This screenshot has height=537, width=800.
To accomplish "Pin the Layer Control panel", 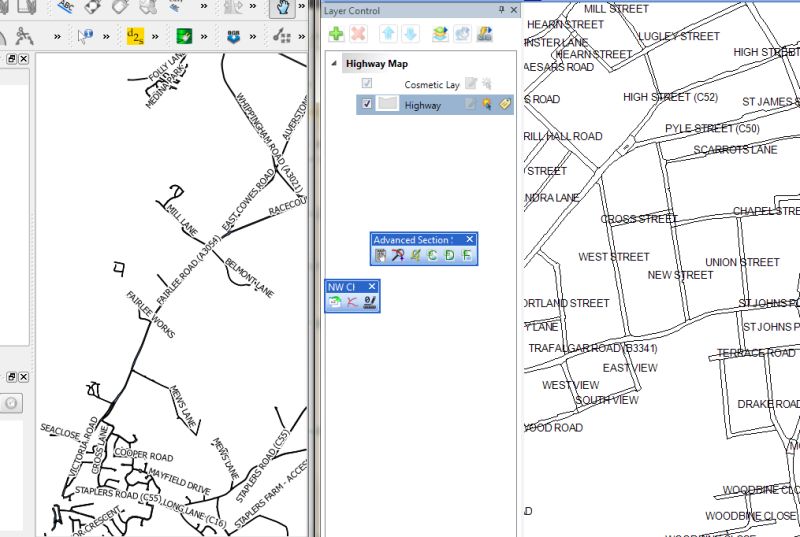I will (x=501, y=10).
